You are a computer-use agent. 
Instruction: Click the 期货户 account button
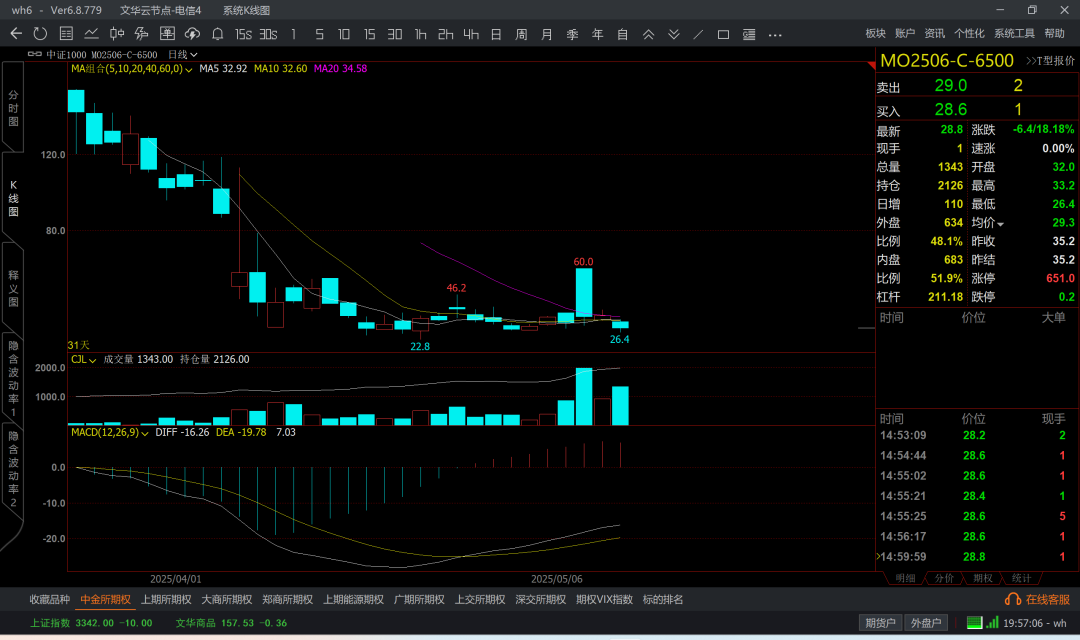tap(880, 623)
